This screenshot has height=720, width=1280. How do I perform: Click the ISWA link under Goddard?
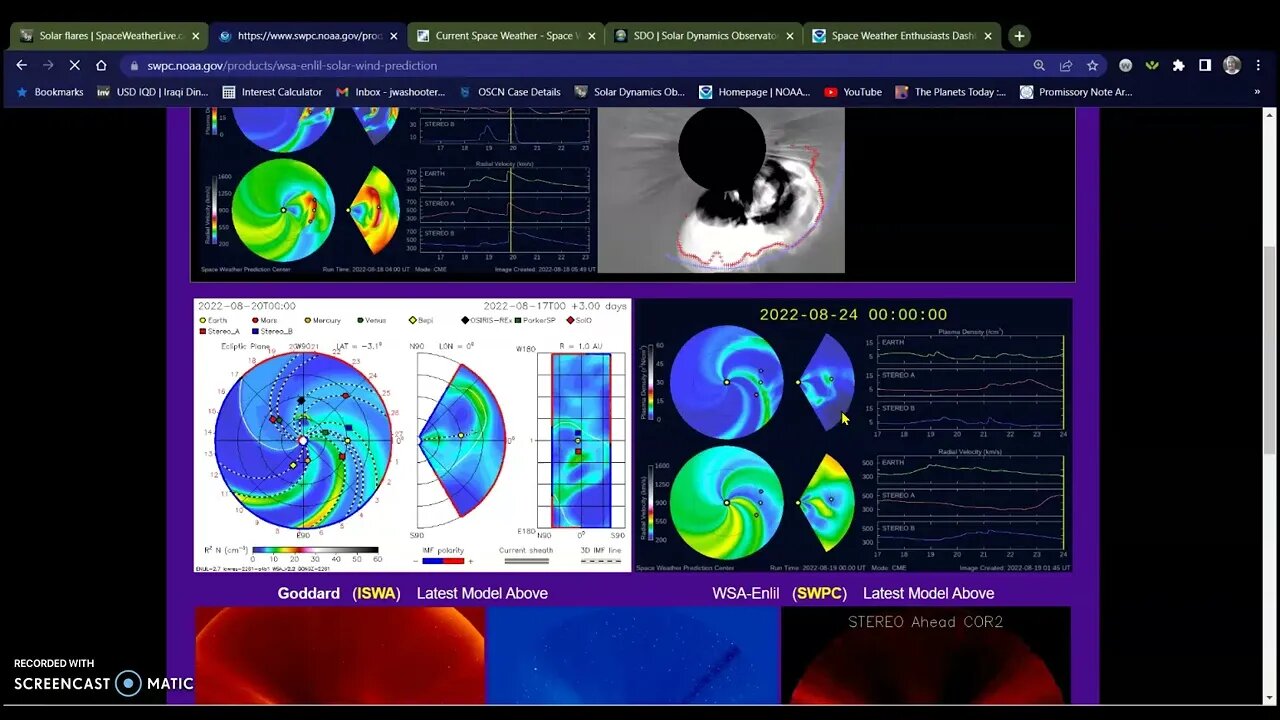pos(376,593)
